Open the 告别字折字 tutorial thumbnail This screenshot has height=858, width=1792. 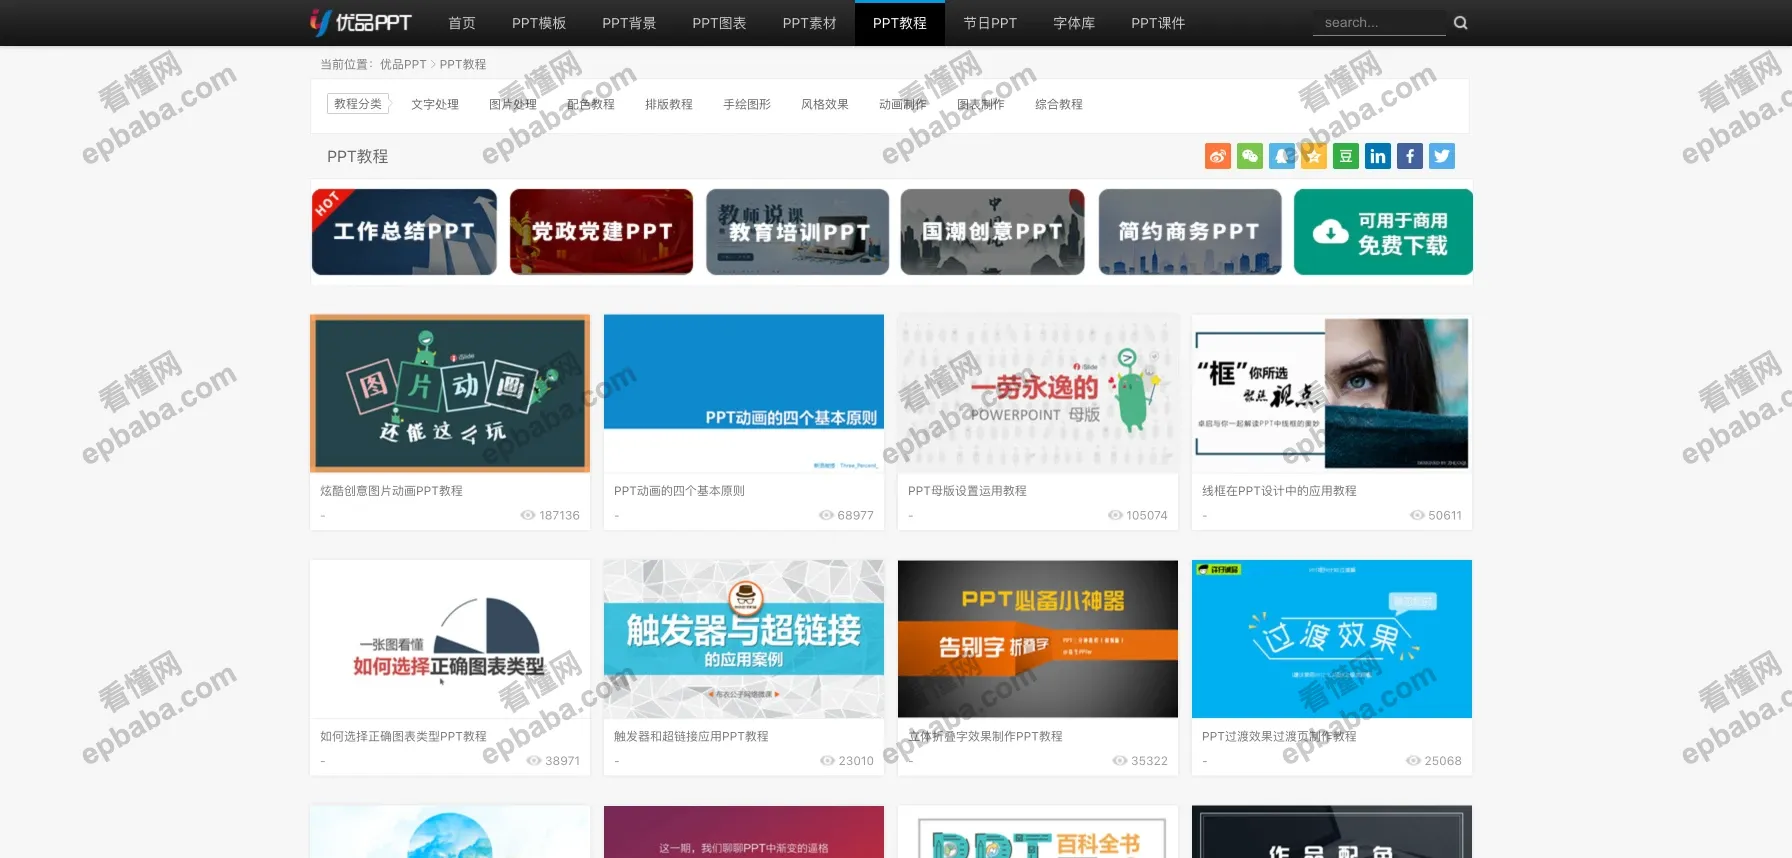click(1038, 639)
